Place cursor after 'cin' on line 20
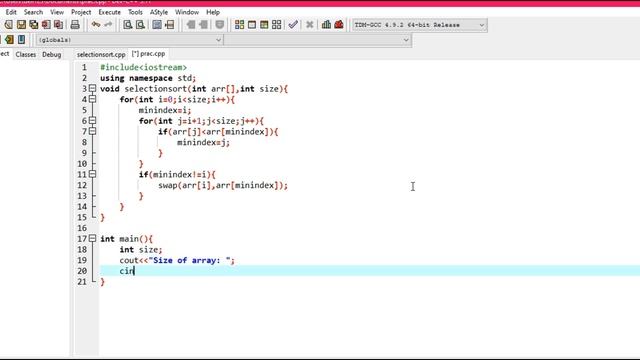This screenshot has width=640, height=360. pos(134,271)
